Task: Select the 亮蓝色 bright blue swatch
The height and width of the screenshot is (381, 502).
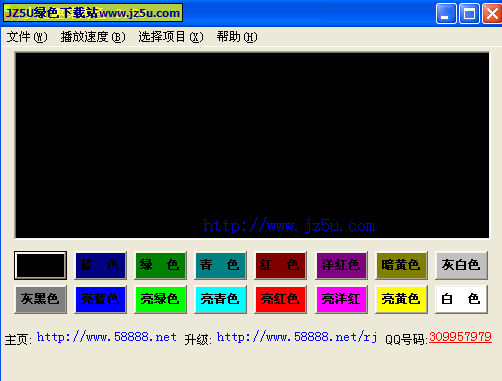Action: tap(100, 299)
